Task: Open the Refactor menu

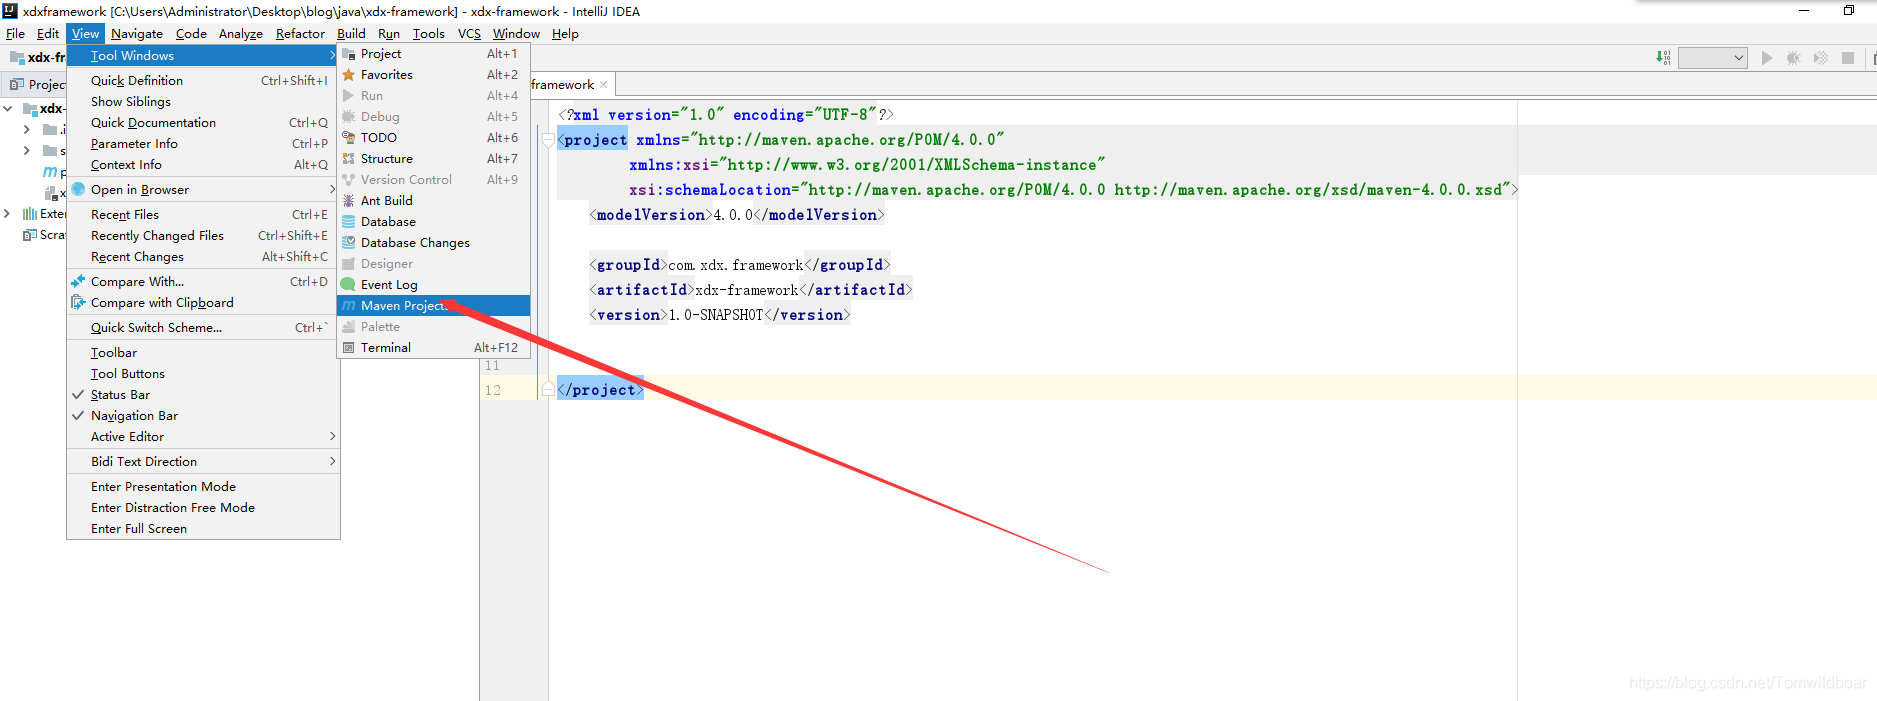Action: [300, 34]
